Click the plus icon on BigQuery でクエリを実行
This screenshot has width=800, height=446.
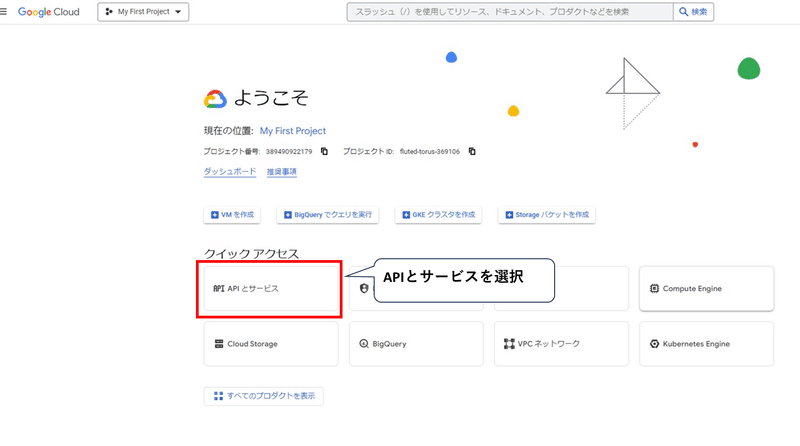pos(288,215)
